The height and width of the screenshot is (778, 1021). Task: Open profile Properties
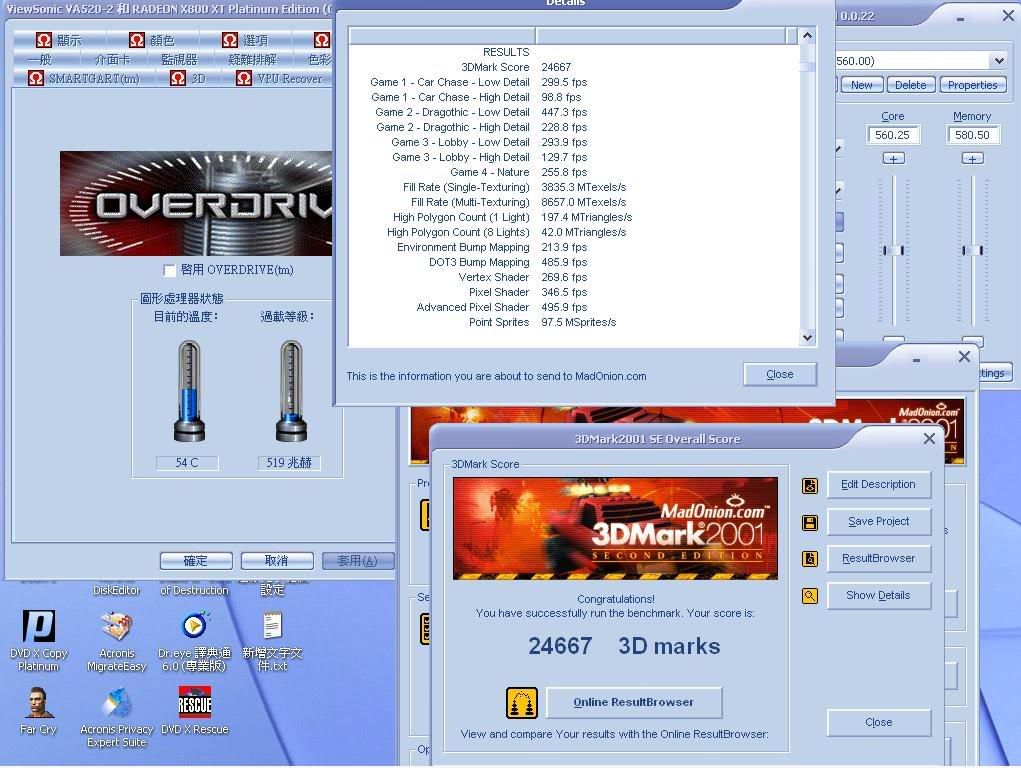coord(973,85)
